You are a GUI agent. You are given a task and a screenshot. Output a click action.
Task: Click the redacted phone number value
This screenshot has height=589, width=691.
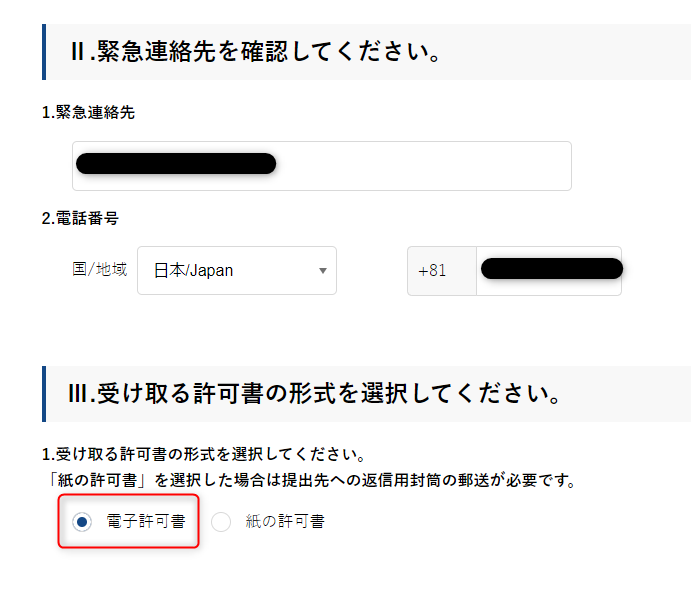(552, 268)
